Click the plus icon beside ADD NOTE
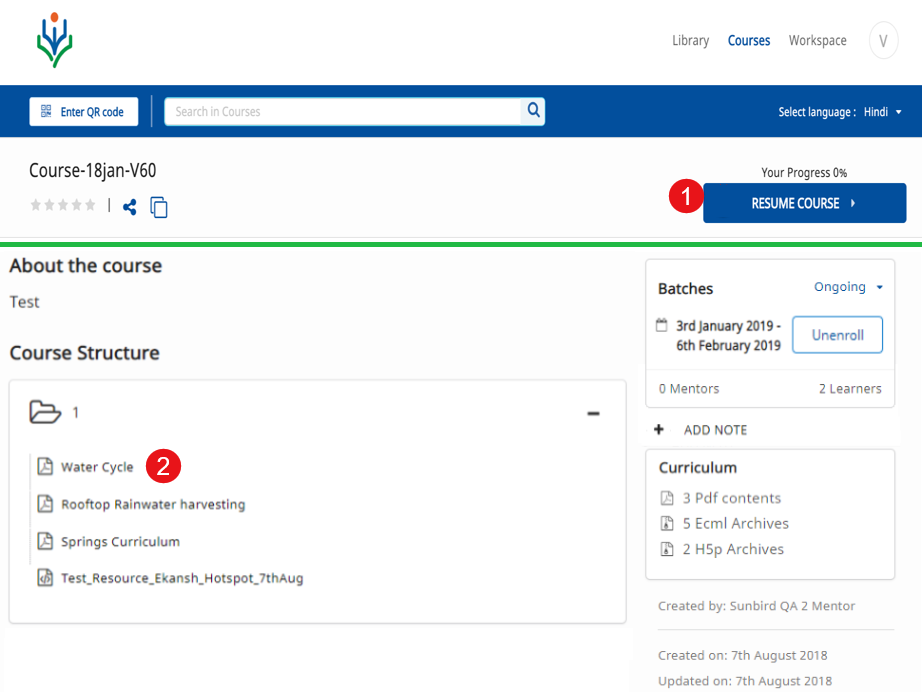922x692 pixels. [659, 430]
